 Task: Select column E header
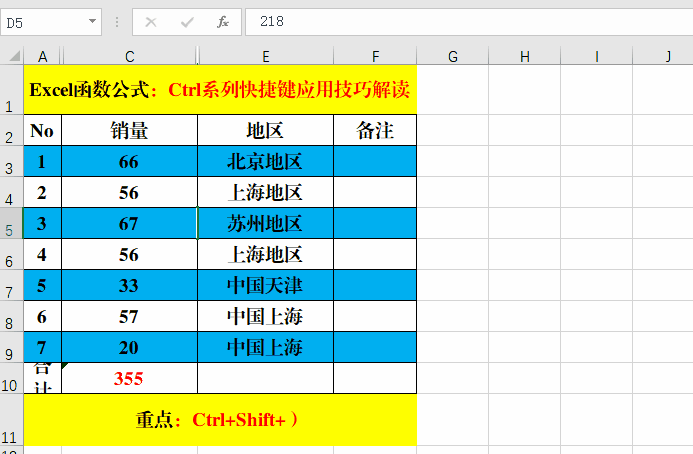pos(266,57)
